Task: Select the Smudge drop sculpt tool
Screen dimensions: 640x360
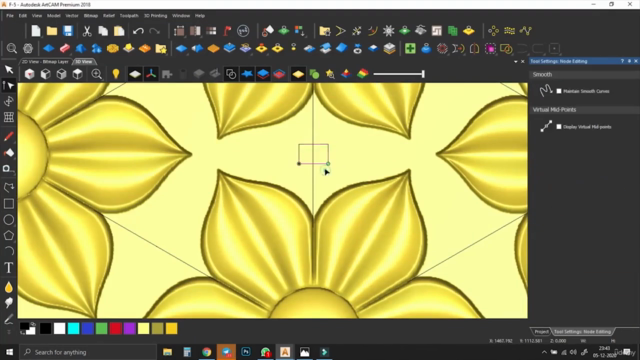Action: click(x=9, y=287)
